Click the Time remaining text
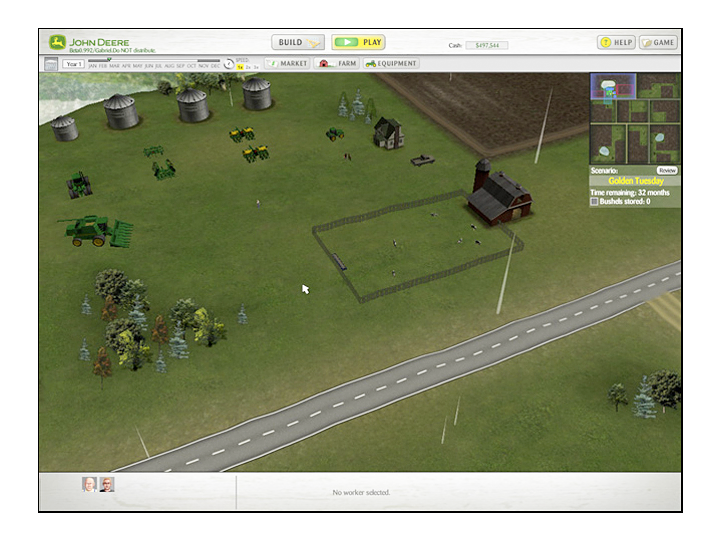This screenshot has height=540, width=720. [630, 193]
